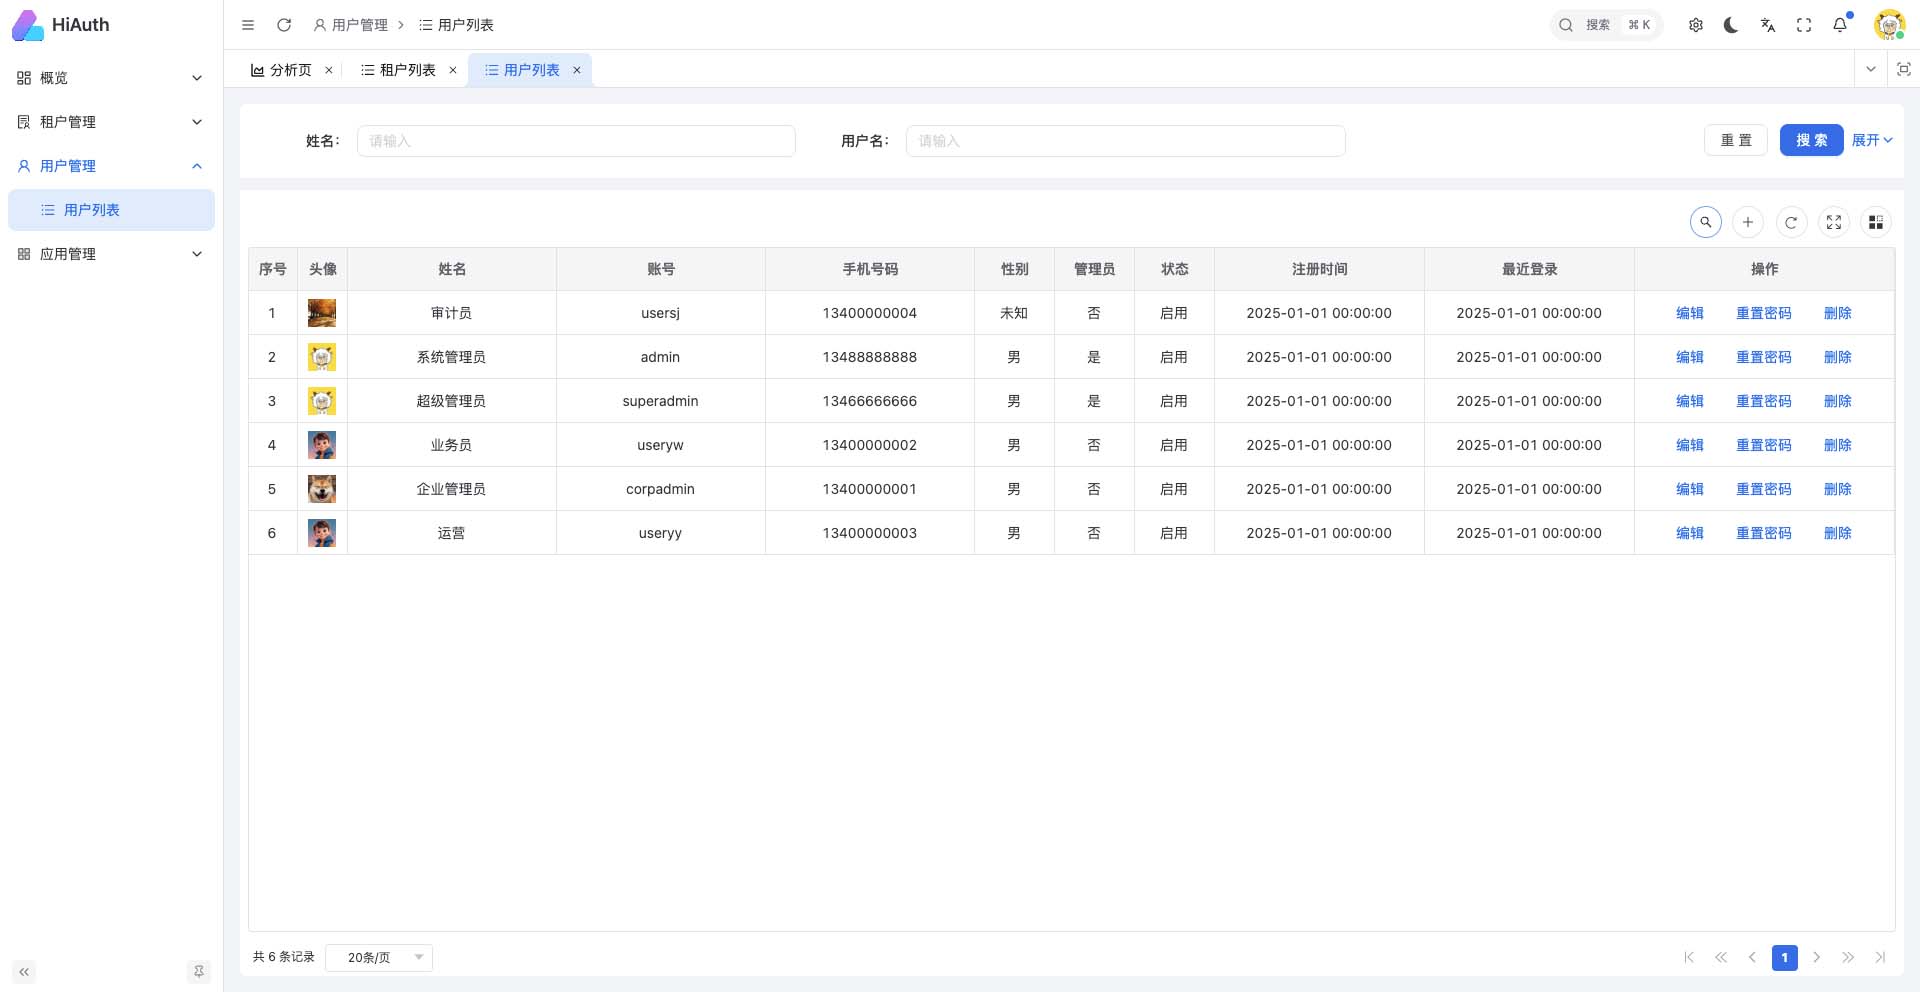Click 删除 on the 审计员 row
1920x992 pixels.
[x=1839, y=313]
